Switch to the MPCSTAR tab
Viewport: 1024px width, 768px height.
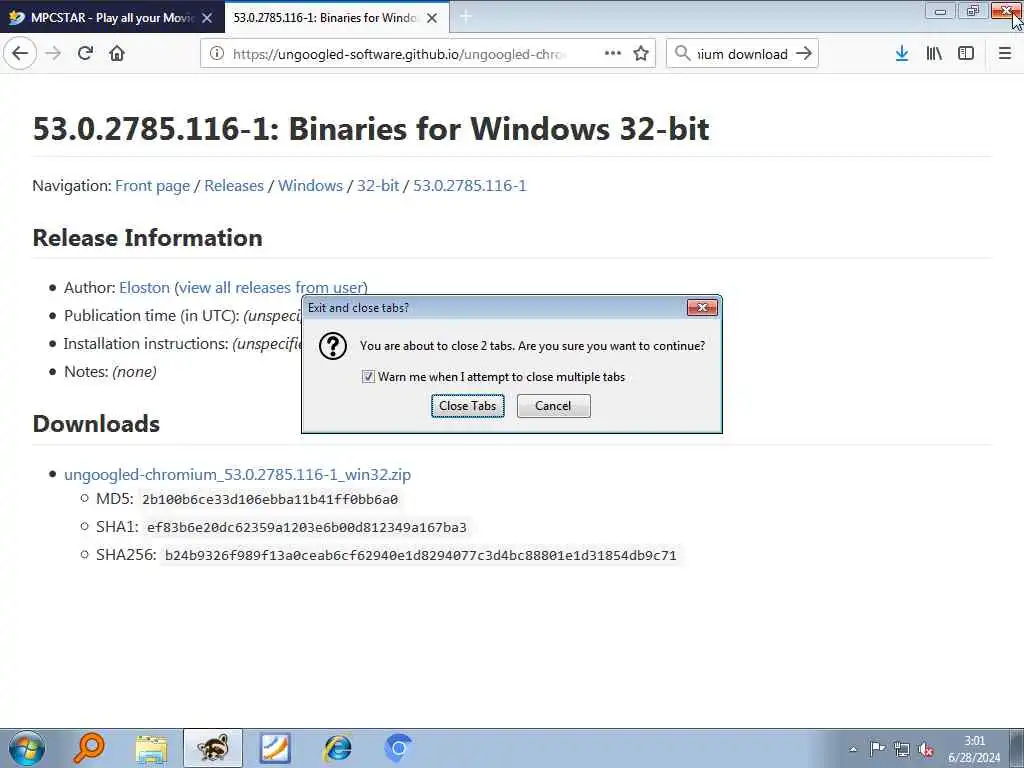tap(112, 17)
